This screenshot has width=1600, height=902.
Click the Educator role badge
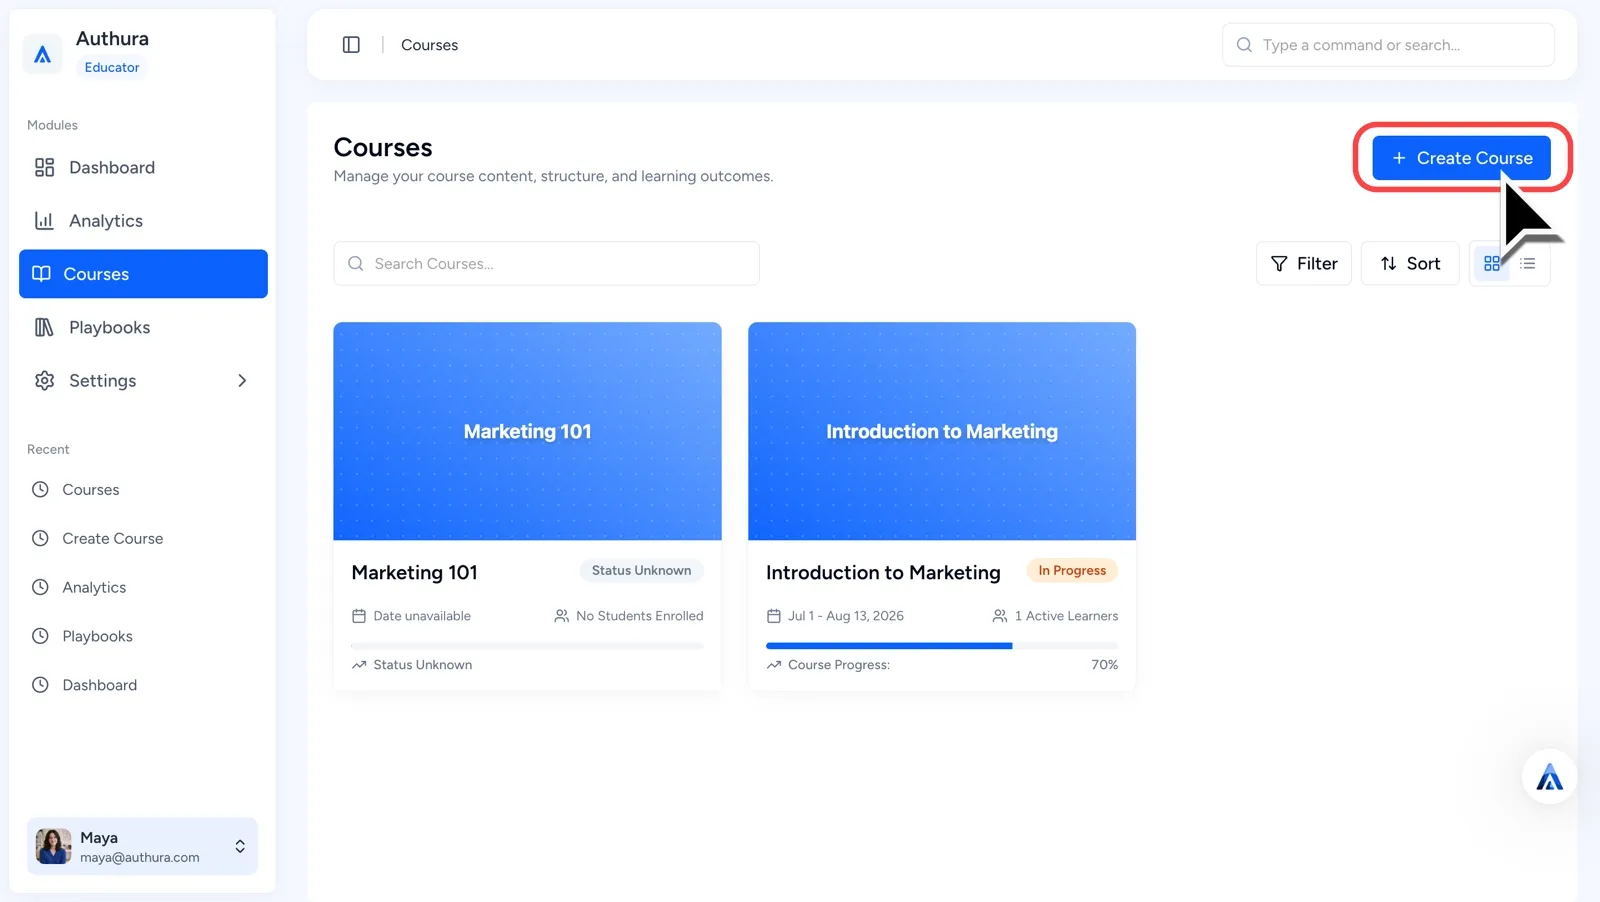112,67
